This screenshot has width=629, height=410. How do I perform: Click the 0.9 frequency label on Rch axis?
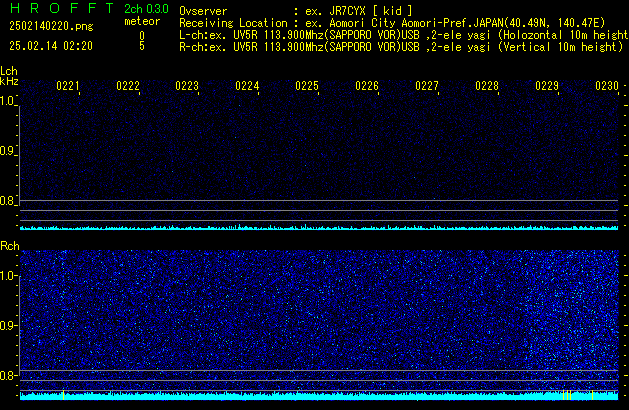coord(7,325)
